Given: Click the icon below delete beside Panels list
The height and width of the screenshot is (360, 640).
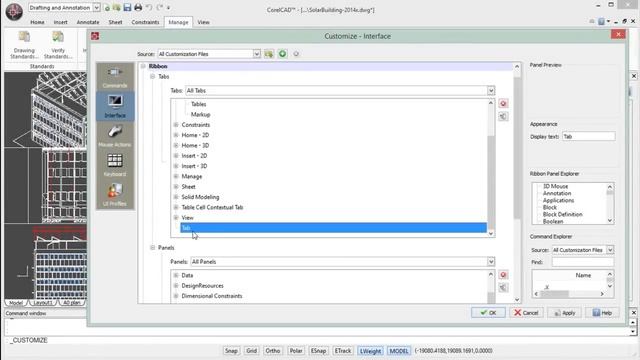Looking at the screenshot, I should tap(503, 287).
